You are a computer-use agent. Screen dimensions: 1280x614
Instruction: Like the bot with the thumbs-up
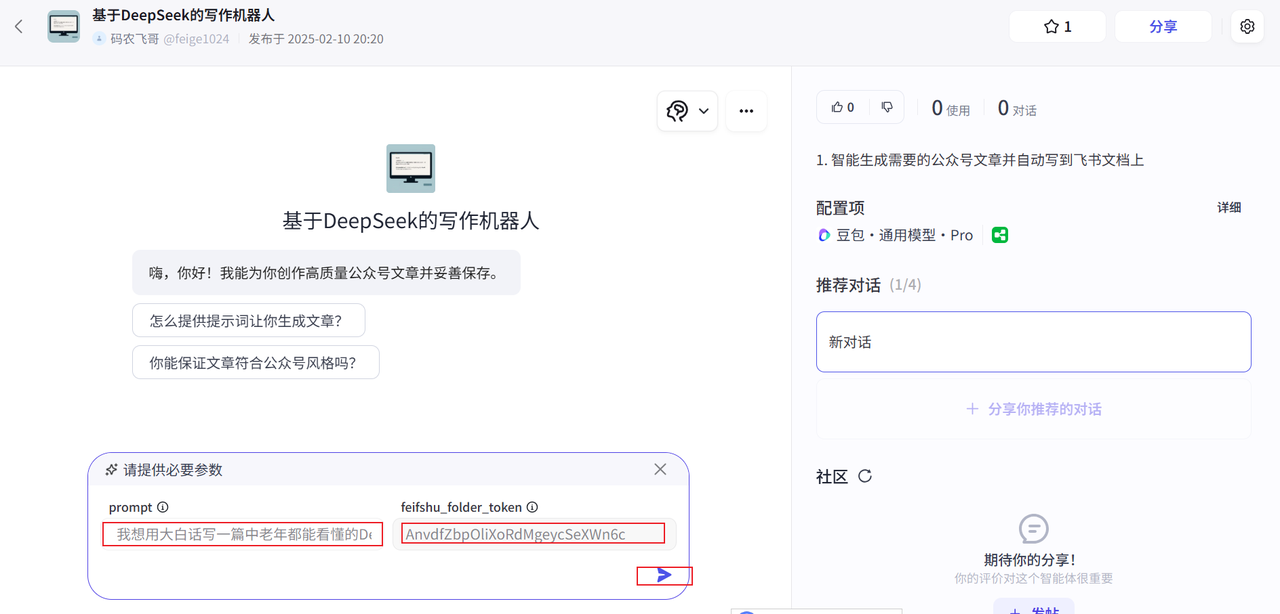(843, 107)
